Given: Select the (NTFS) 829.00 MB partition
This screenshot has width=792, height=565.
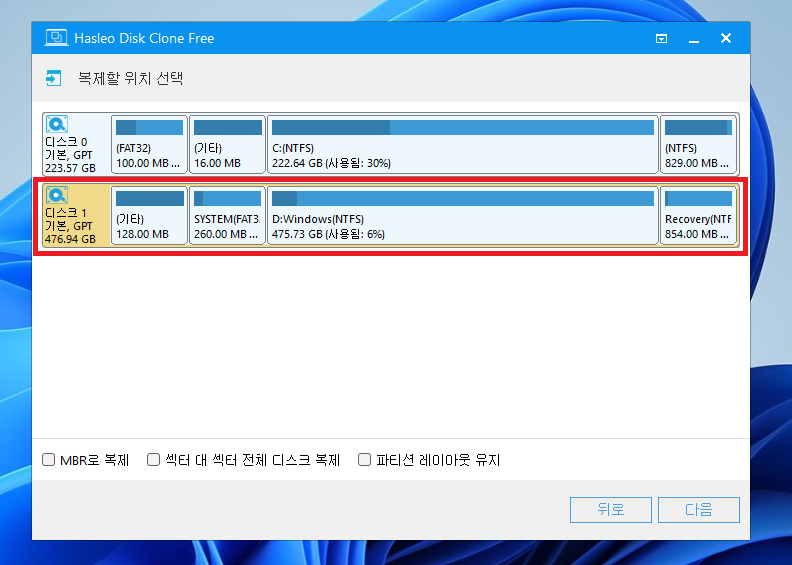Looking at the screenshot, I should click(x=699, y=144).
